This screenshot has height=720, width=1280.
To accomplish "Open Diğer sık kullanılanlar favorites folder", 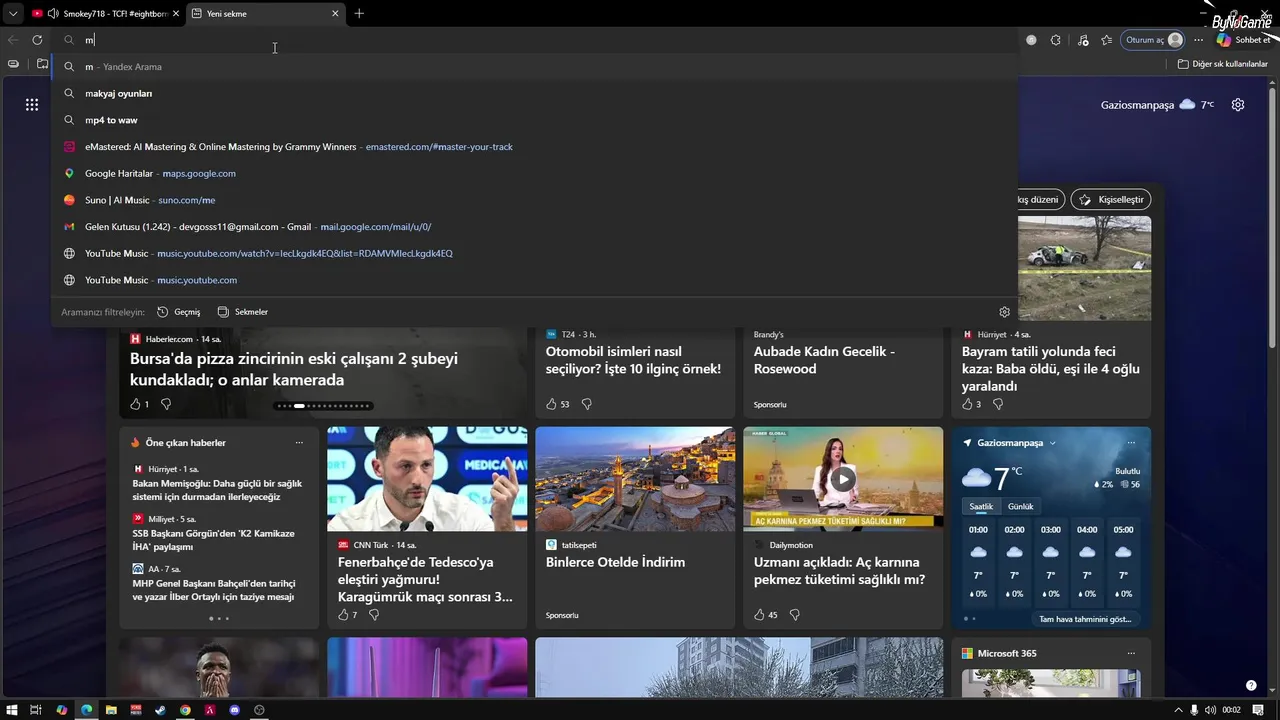I will click(x=1223, y=64).
